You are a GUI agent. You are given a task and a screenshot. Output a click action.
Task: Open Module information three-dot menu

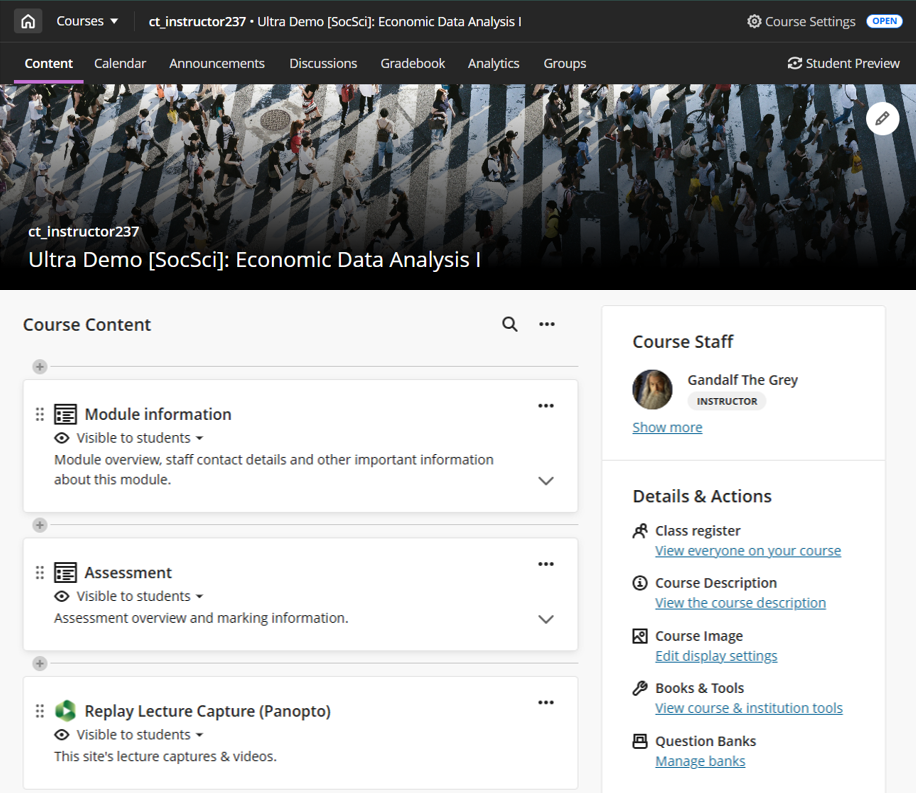[546, 406]
